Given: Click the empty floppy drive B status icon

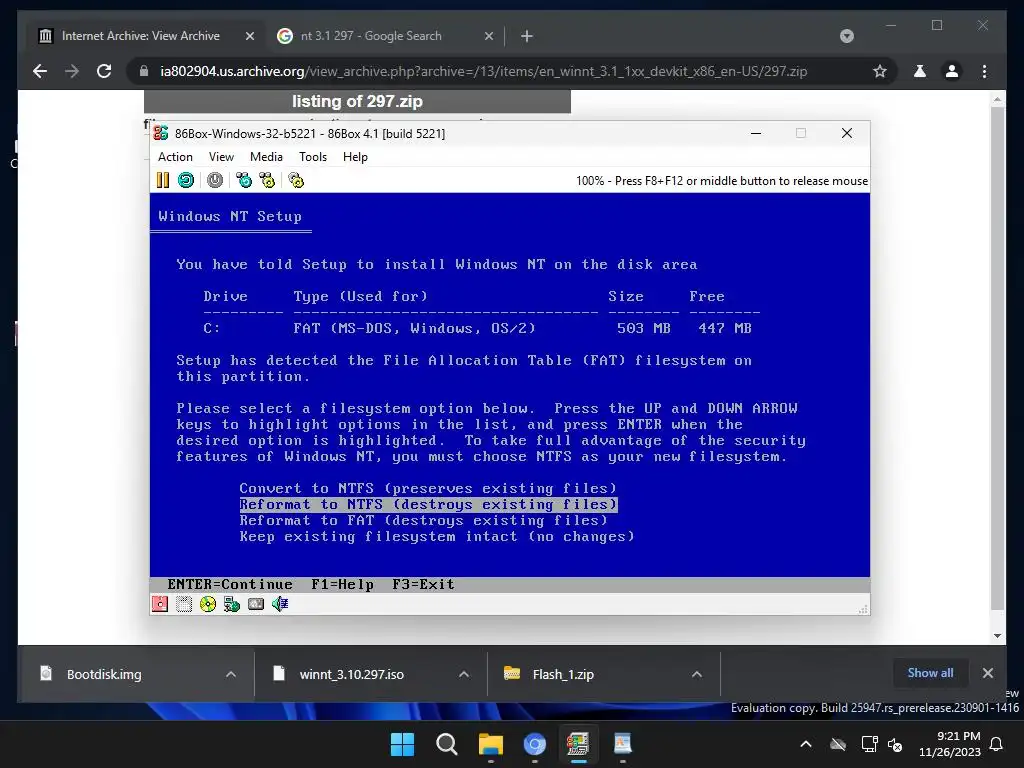Looking at the screenshot, I should pyautogui.click(x=184, y=604).
